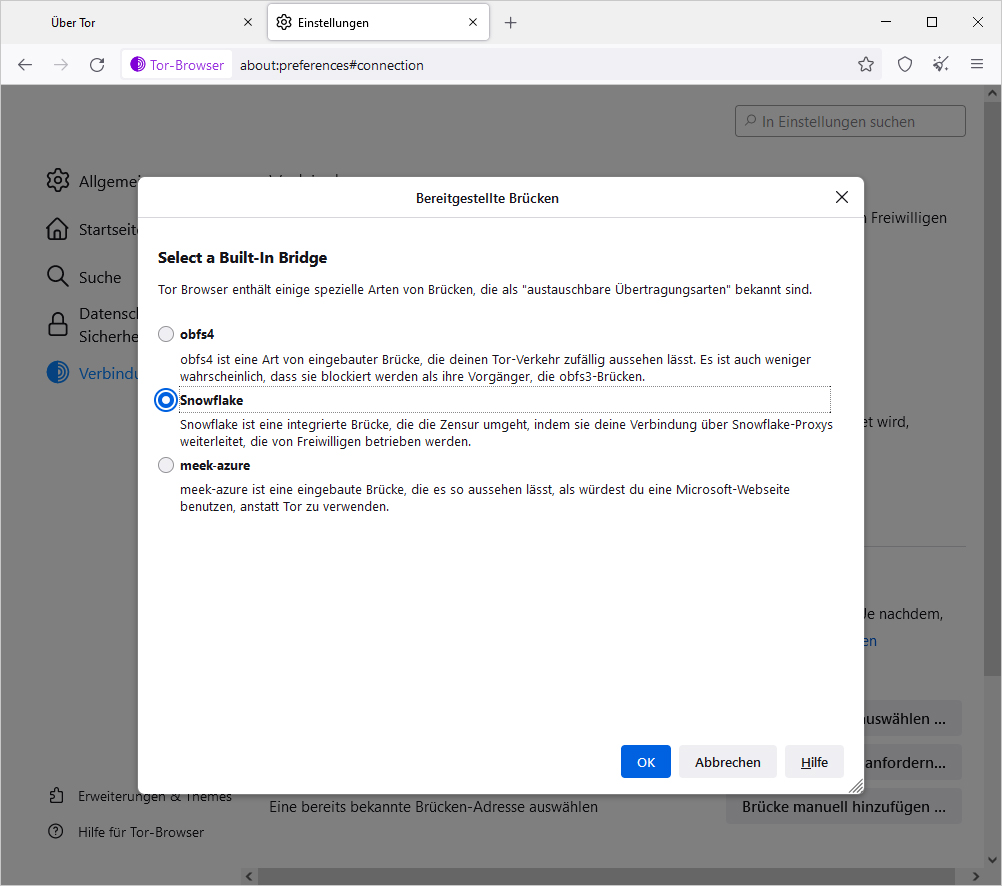Select the meek-azure bridge radio button
This screenshot has height=886, width=1002.
tap(166, 465)
